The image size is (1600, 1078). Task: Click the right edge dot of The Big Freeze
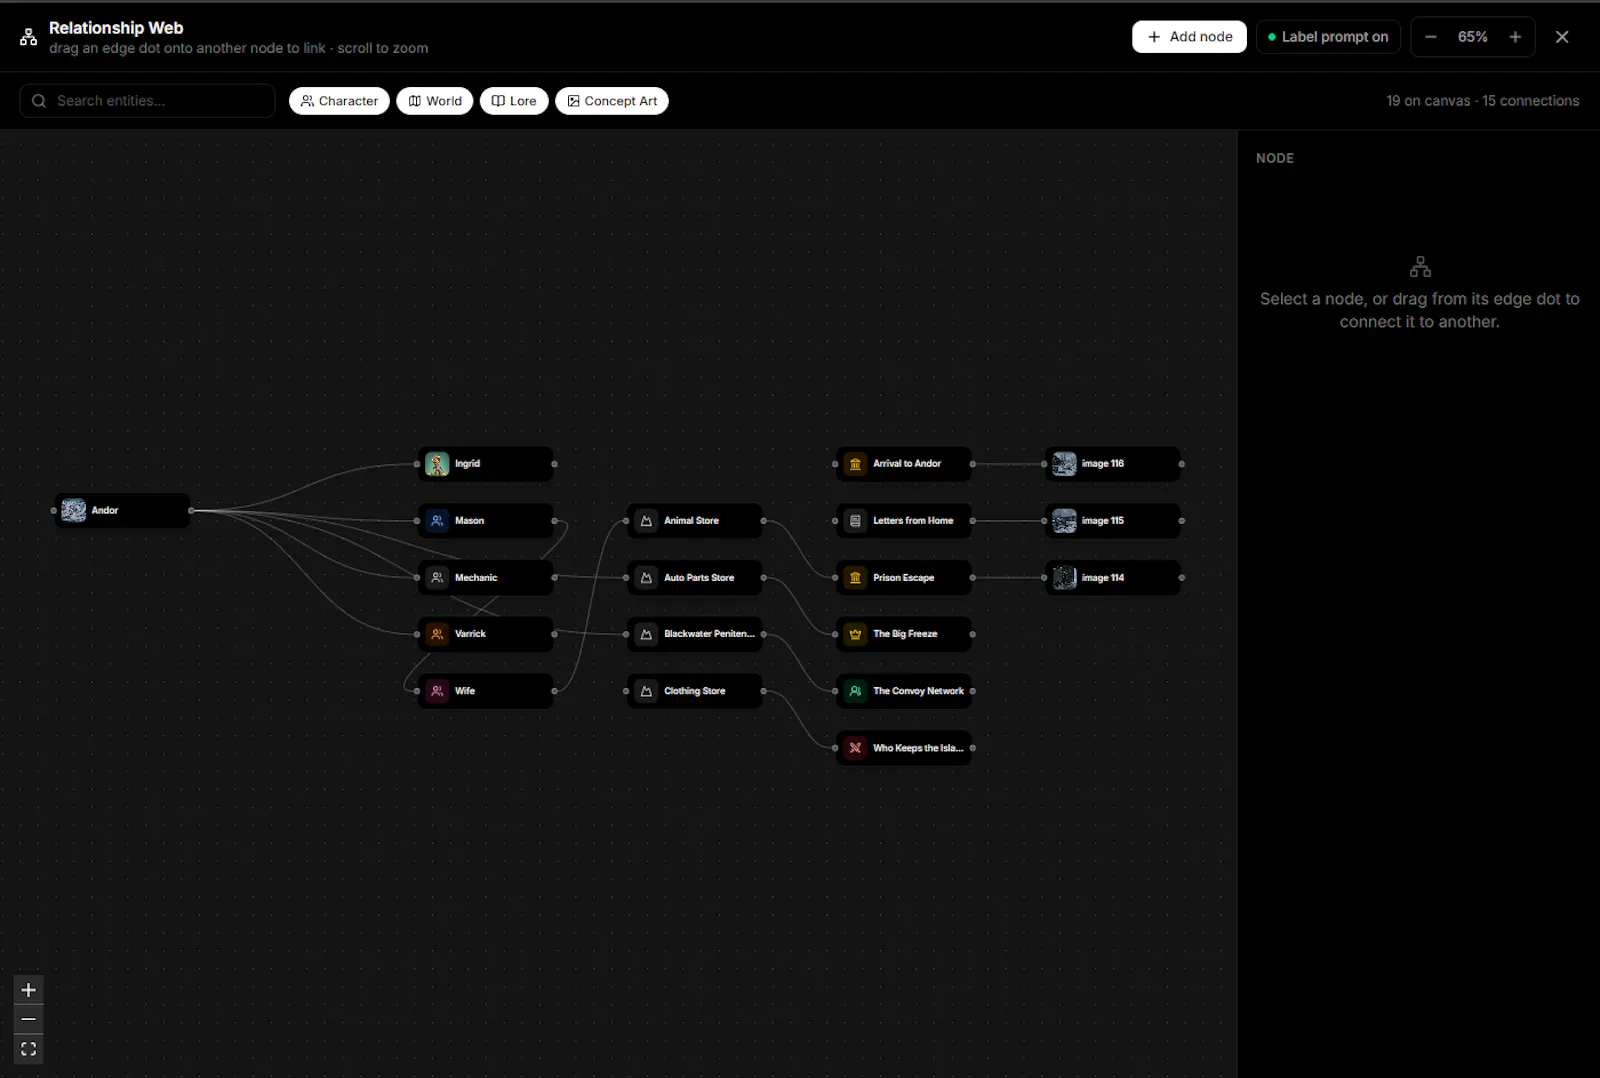click(x=972, y=634)
